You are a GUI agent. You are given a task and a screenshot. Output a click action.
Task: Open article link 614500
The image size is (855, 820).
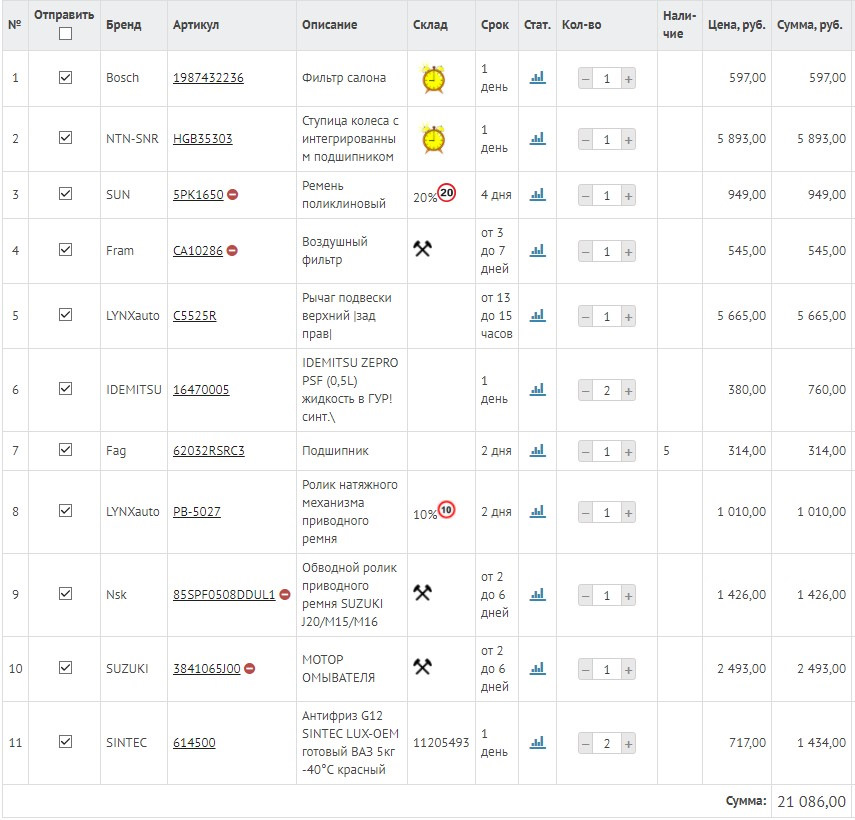click(x=194, y=743)
